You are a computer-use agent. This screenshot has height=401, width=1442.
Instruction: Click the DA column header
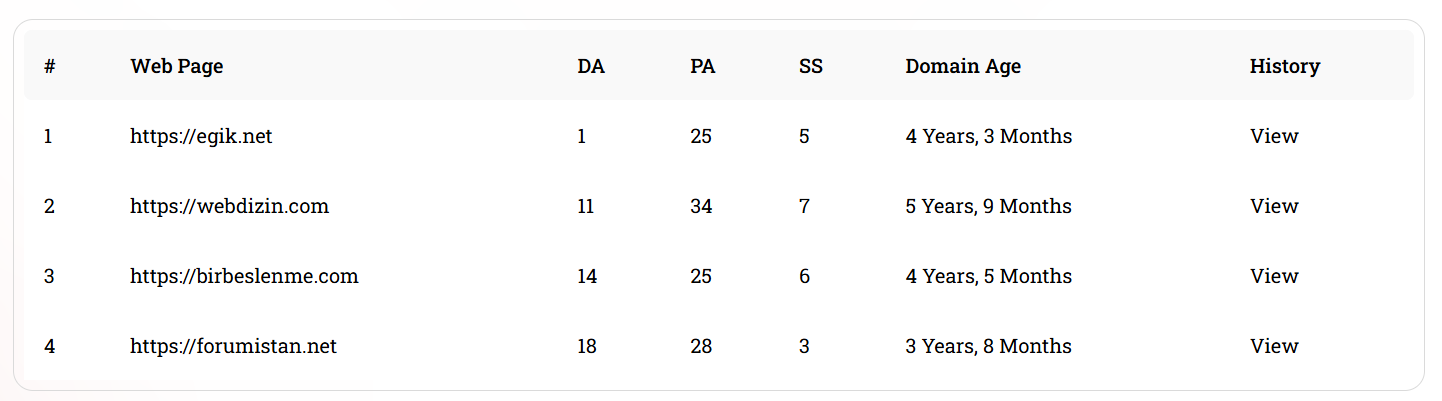pyautogui.click(x=591, y=66)
